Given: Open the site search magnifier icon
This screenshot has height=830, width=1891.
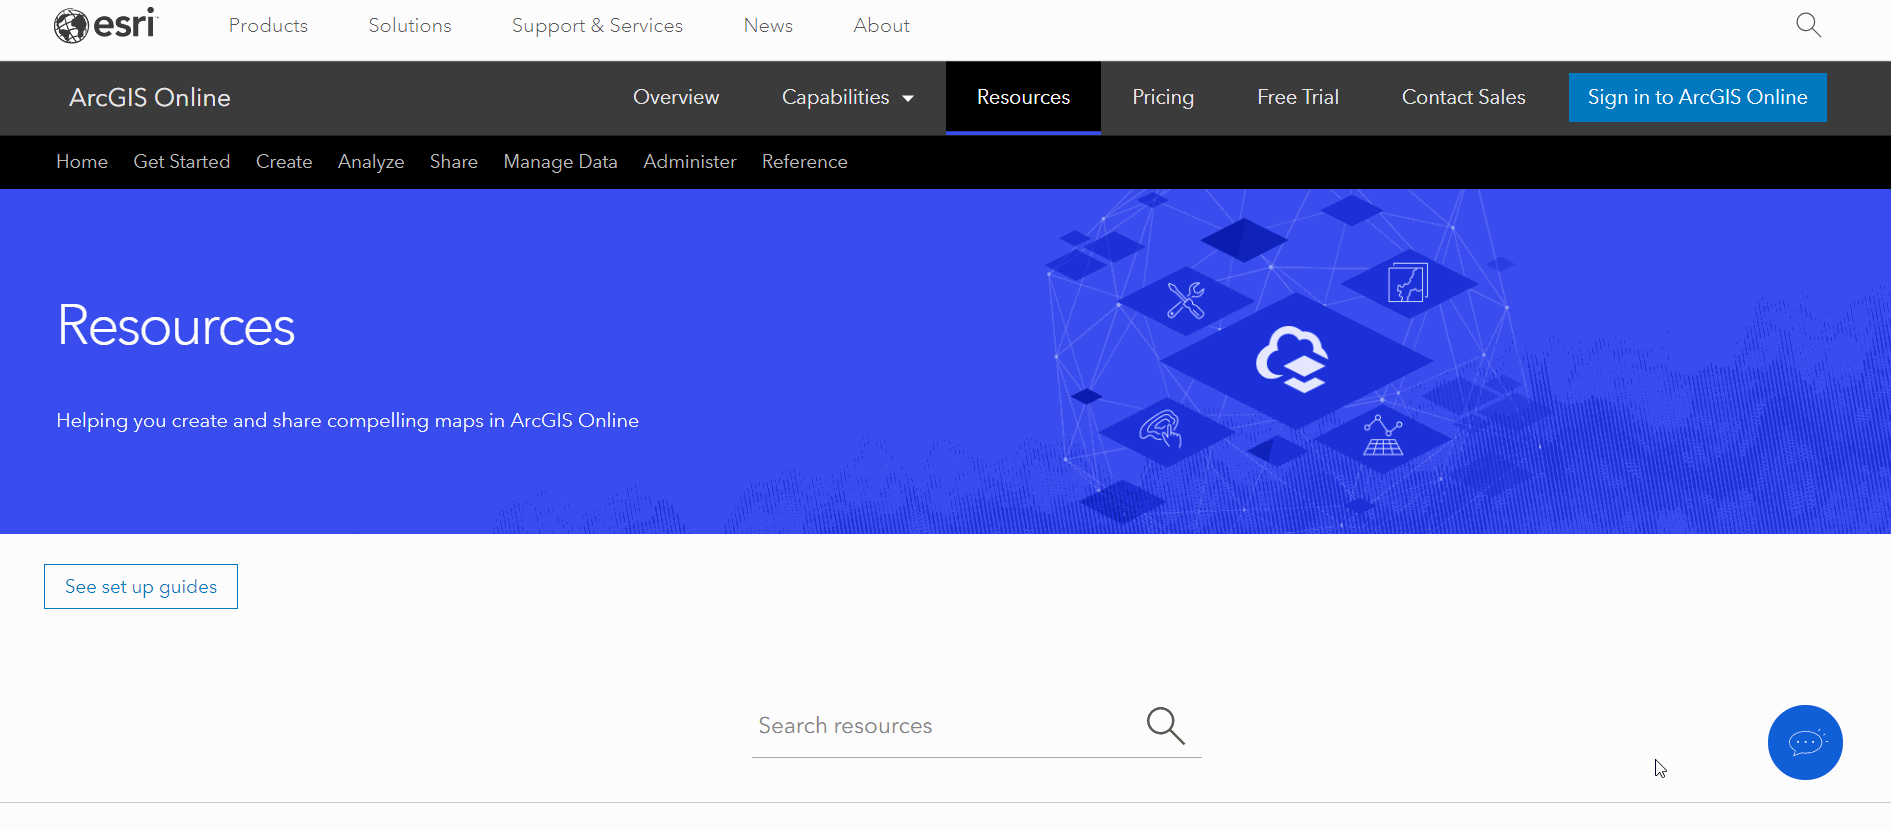Looking at the screenshot, I should pyautogui.click(x=1808, y=25).
